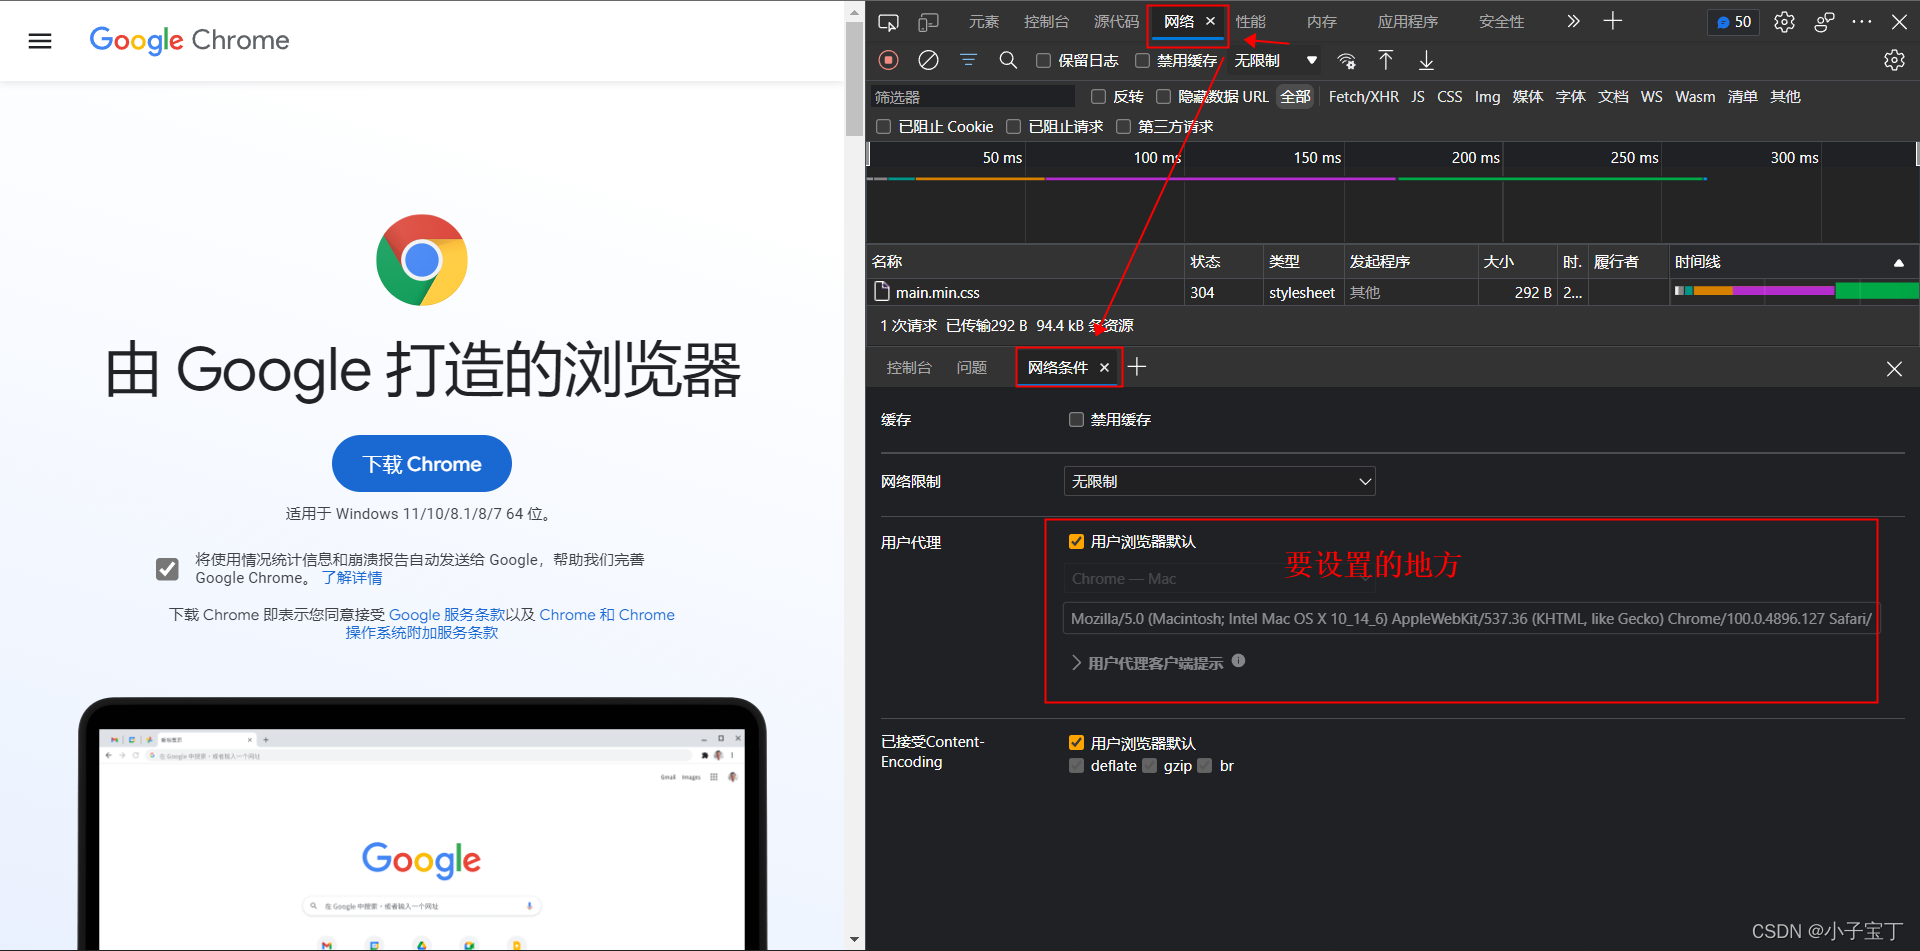The image size is (1920, 951).
Task: Sort by timeline column arrow
Action: click(1898, 262)
